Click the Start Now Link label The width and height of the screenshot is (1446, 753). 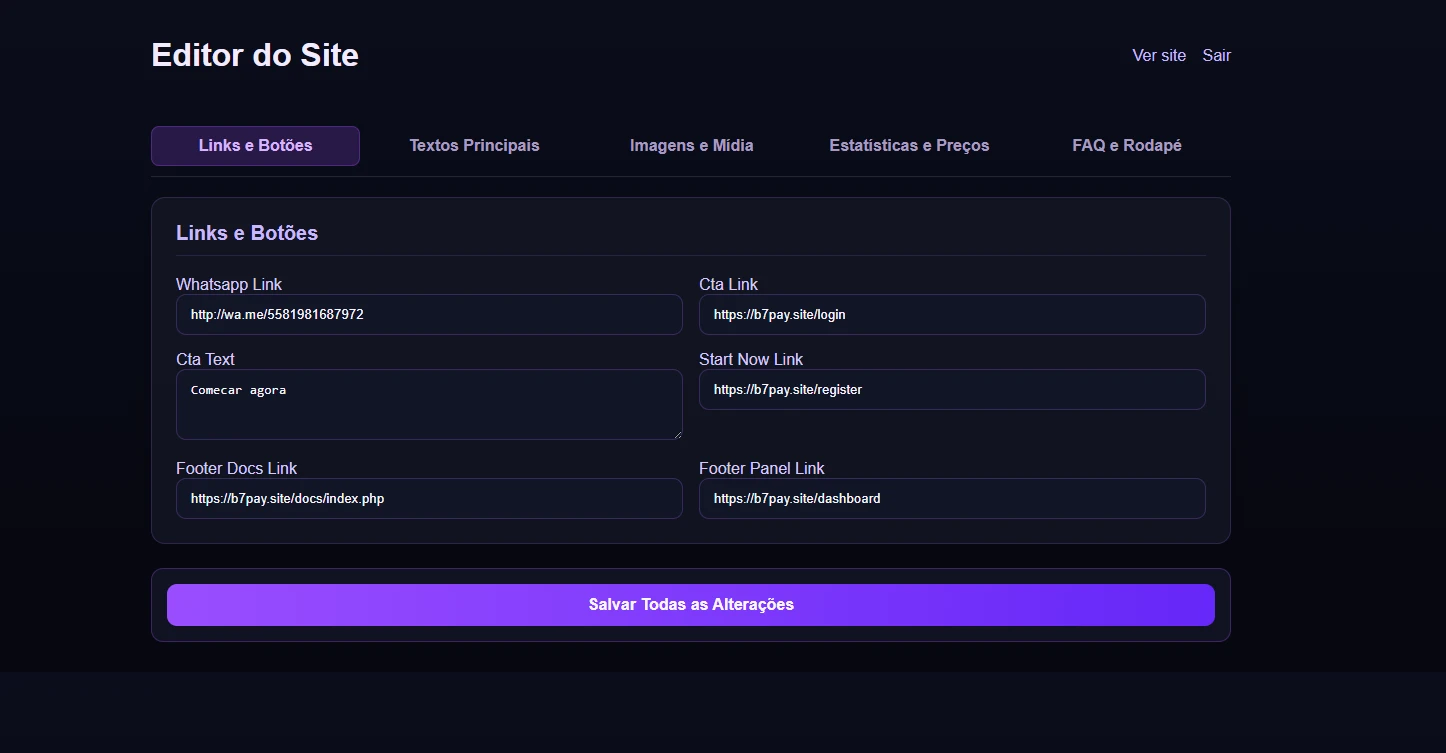click(x=751, y=359)
